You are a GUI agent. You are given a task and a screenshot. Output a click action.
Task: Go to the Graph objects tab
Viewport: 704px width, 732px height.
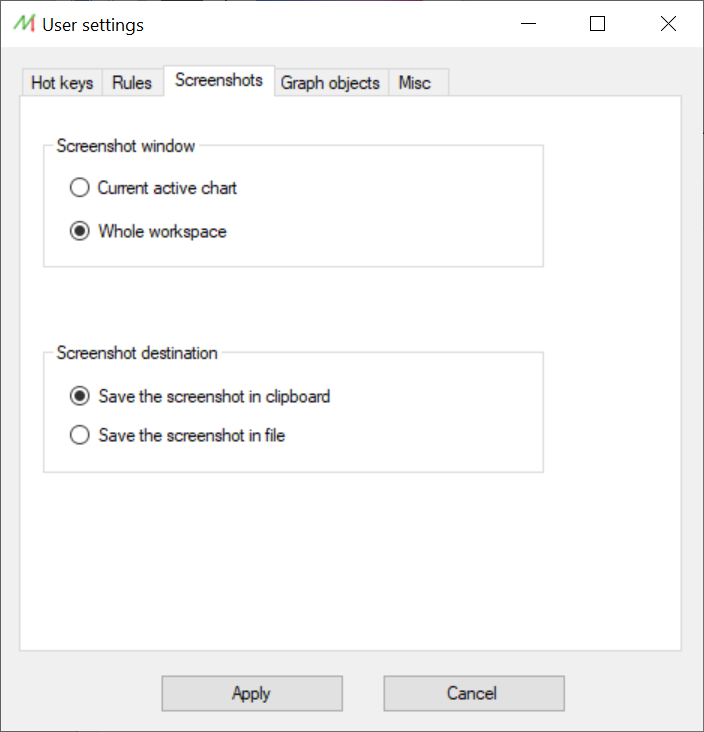(x=330, y=83)
